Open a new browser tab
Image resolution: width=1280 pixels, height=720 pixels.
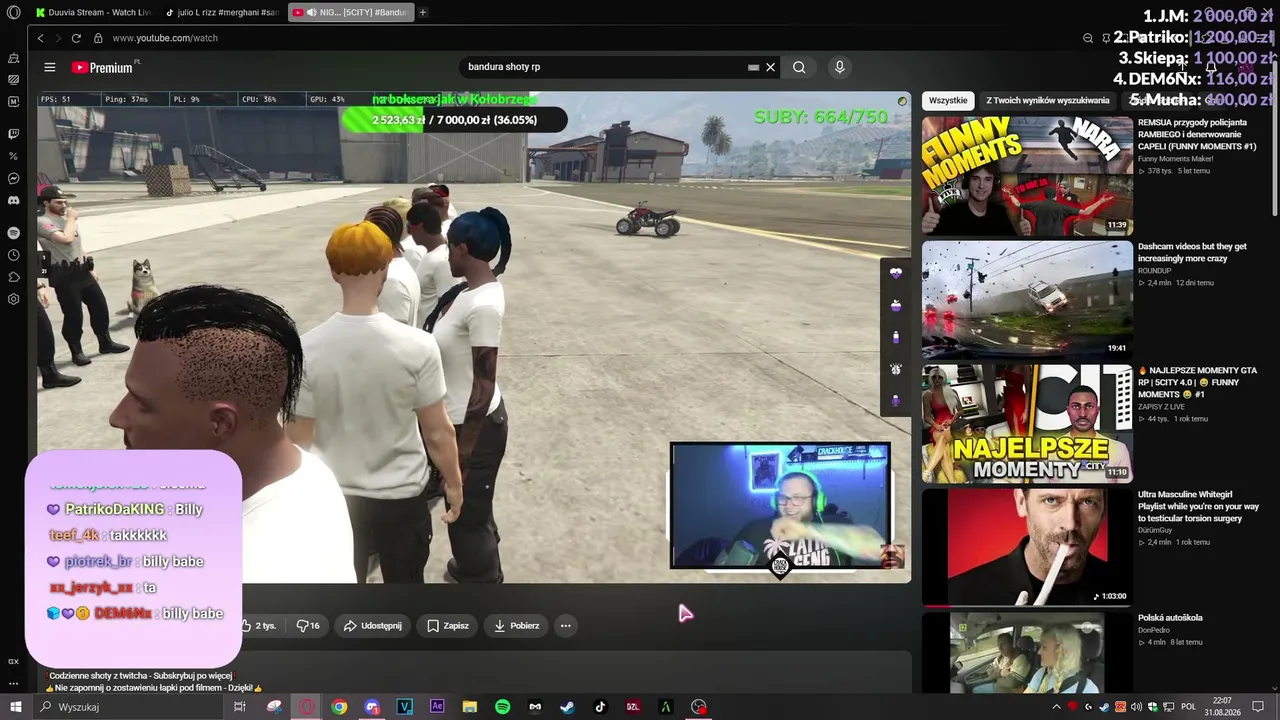coord(423,12)
